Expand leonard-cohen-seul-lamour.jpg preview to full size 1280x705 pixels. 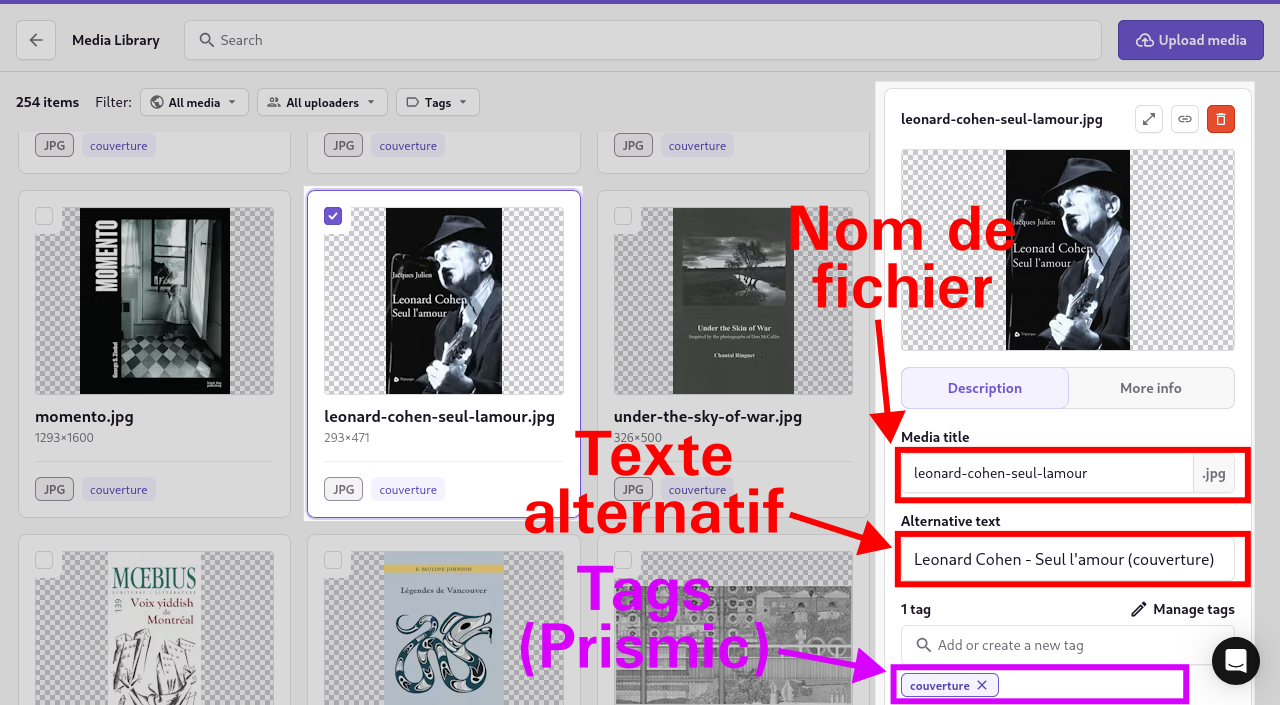tap(1149, 119)
